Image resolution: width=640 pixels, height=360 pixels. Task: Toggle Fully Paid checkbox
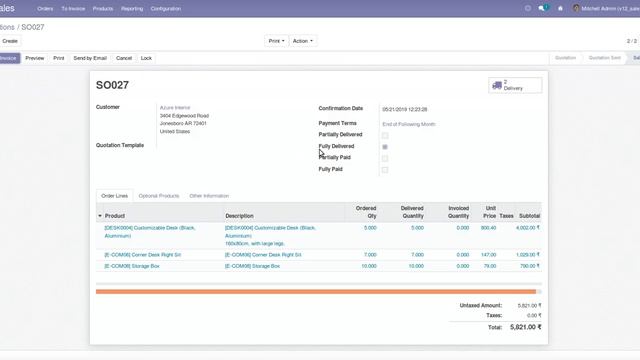385,169
